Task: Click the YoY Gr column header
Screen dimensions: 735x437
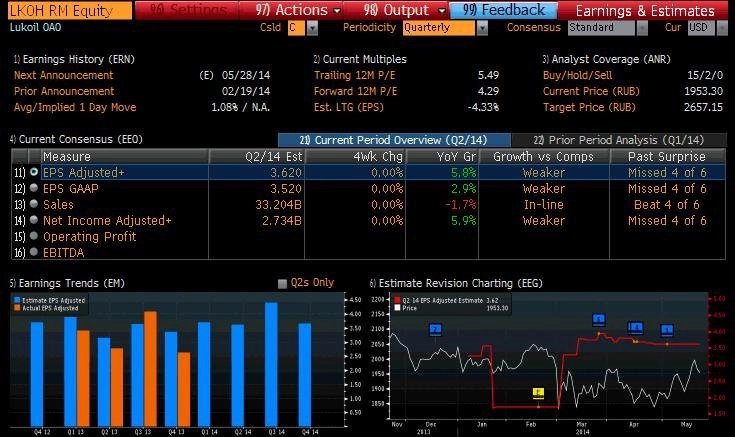Action: click(x=442, y=156)
